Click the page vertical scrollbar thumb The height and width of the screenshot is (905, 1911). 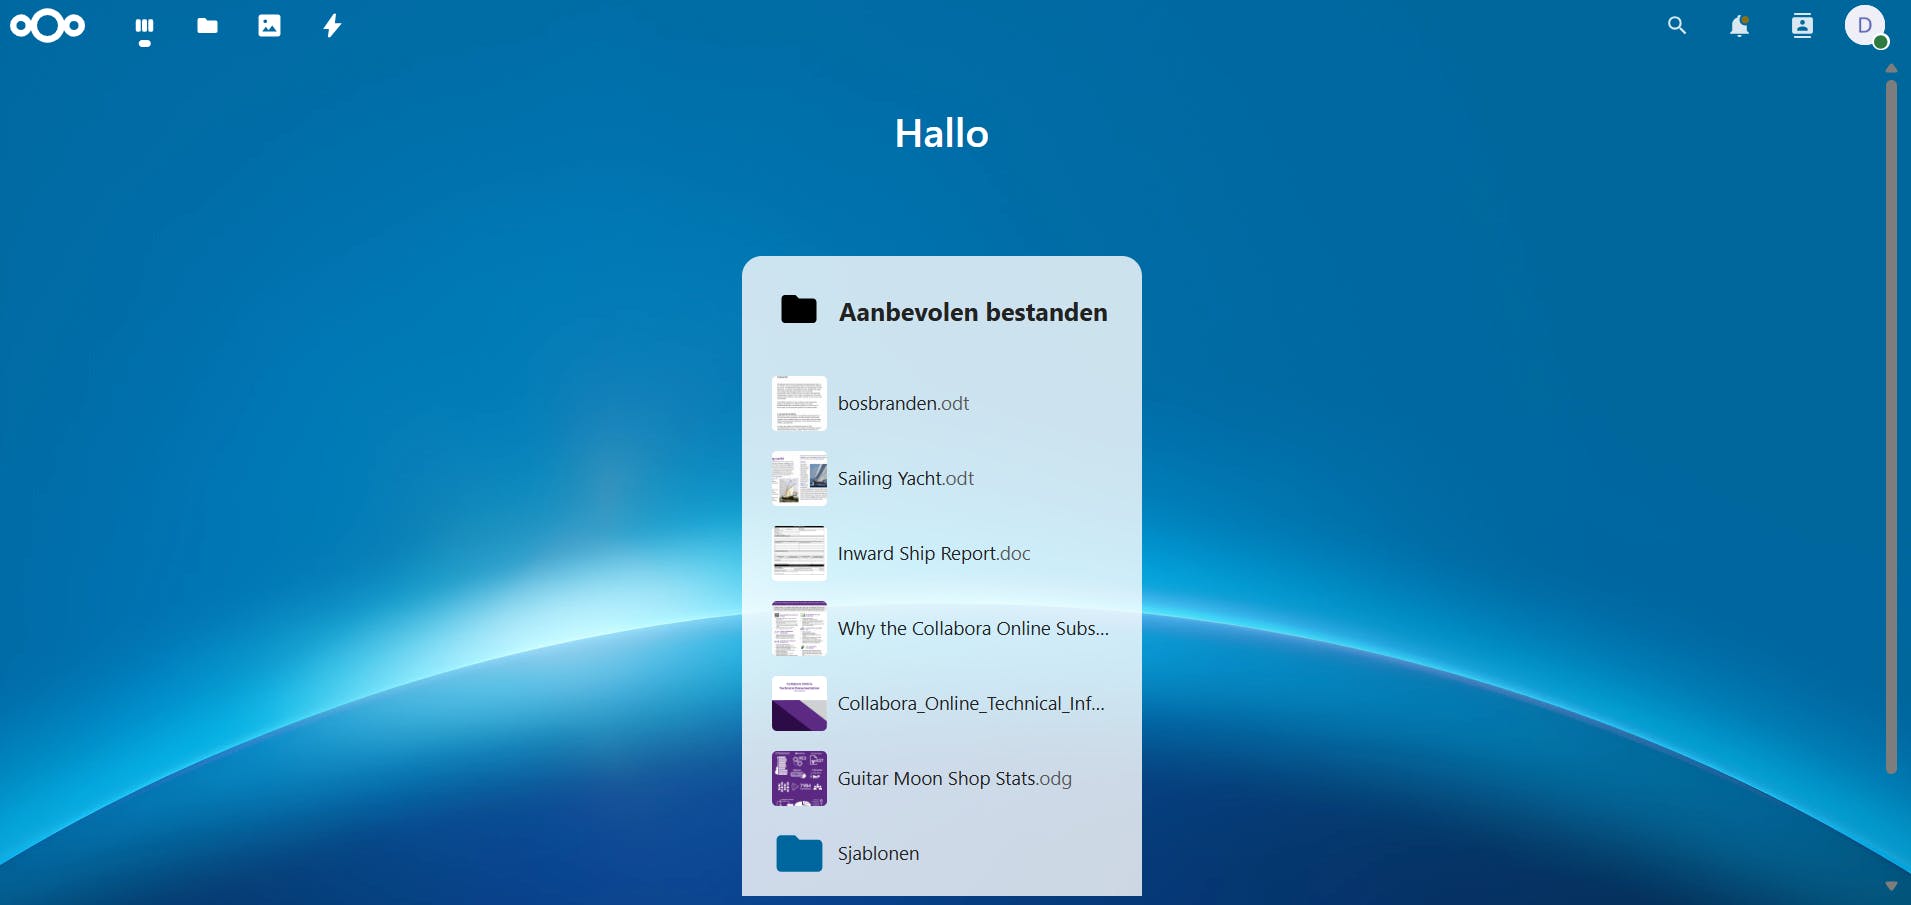coord(1891,427)
